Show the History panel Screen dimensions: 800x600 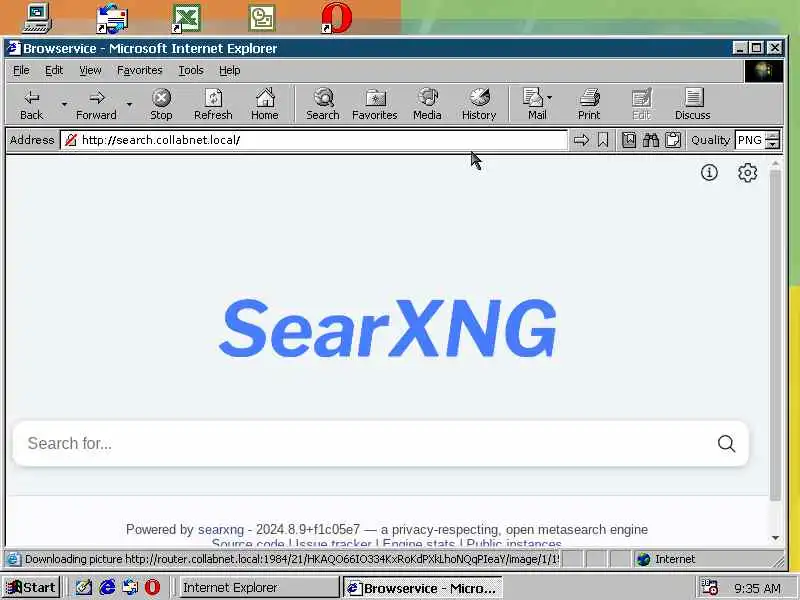pyautogui.click(x=479, y=105)
